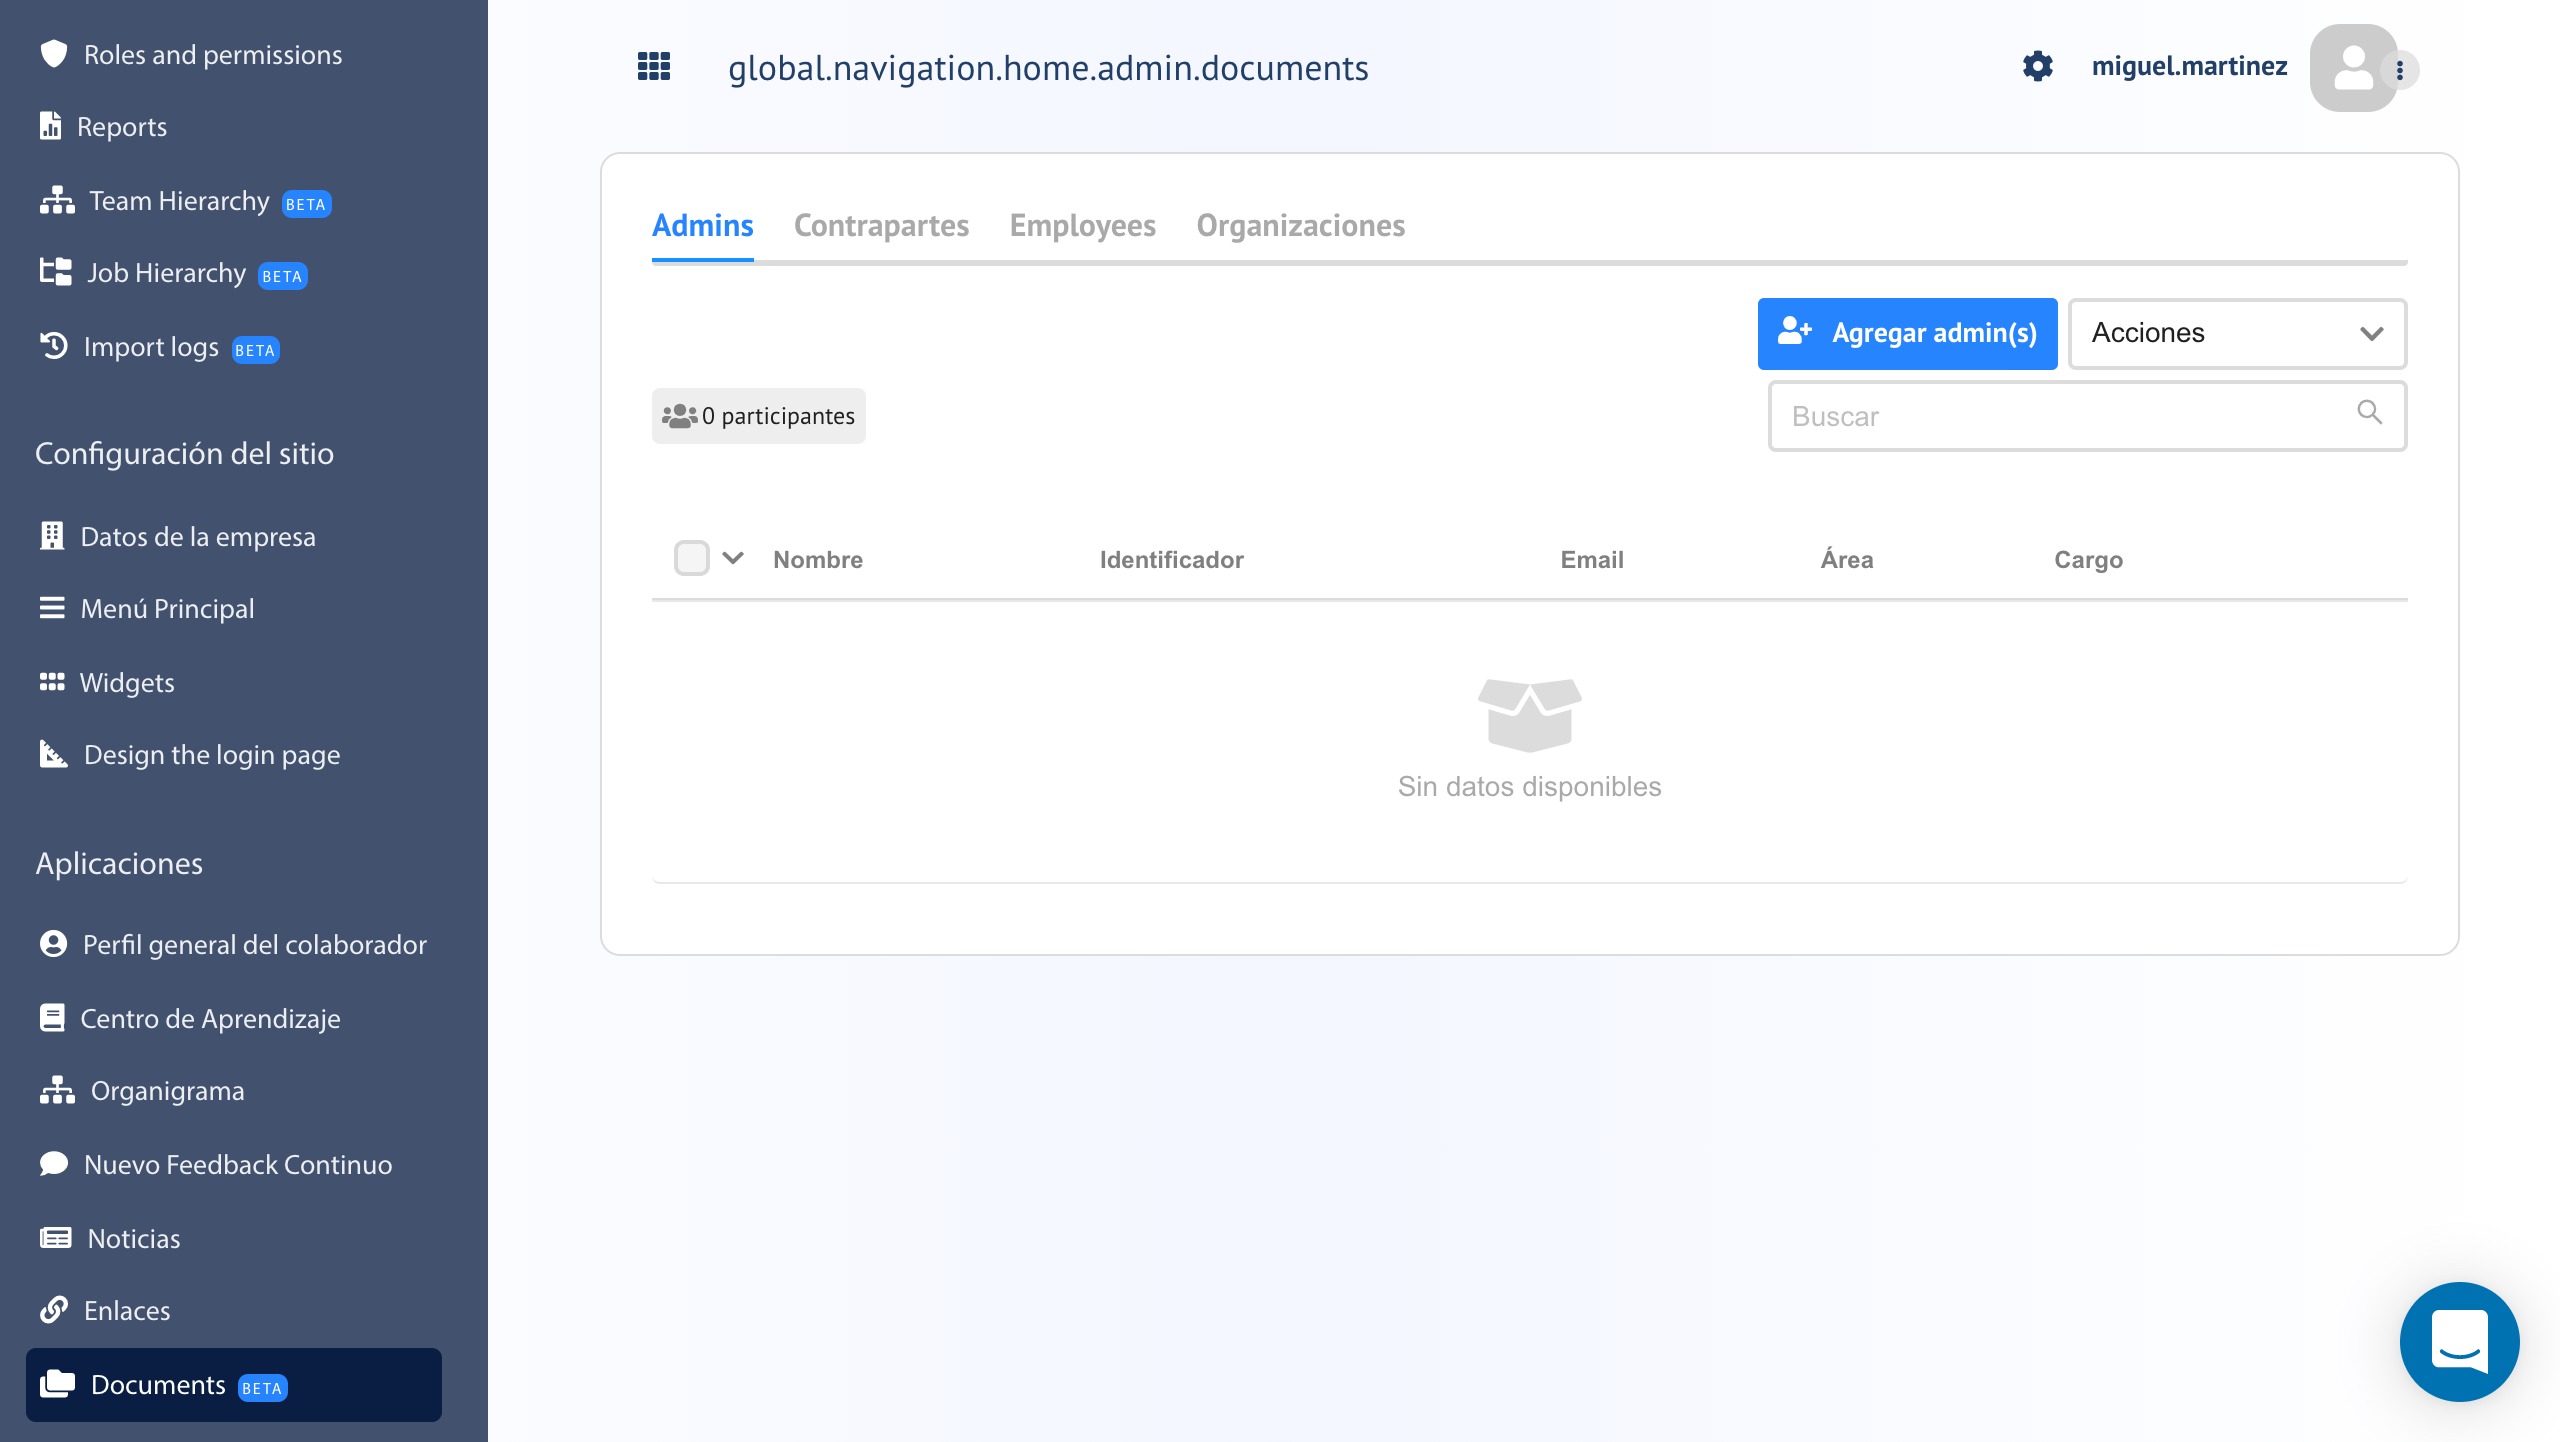Open the three-dot user menu
This screenshot has width=2560, height=1442.
point(2400,70)
